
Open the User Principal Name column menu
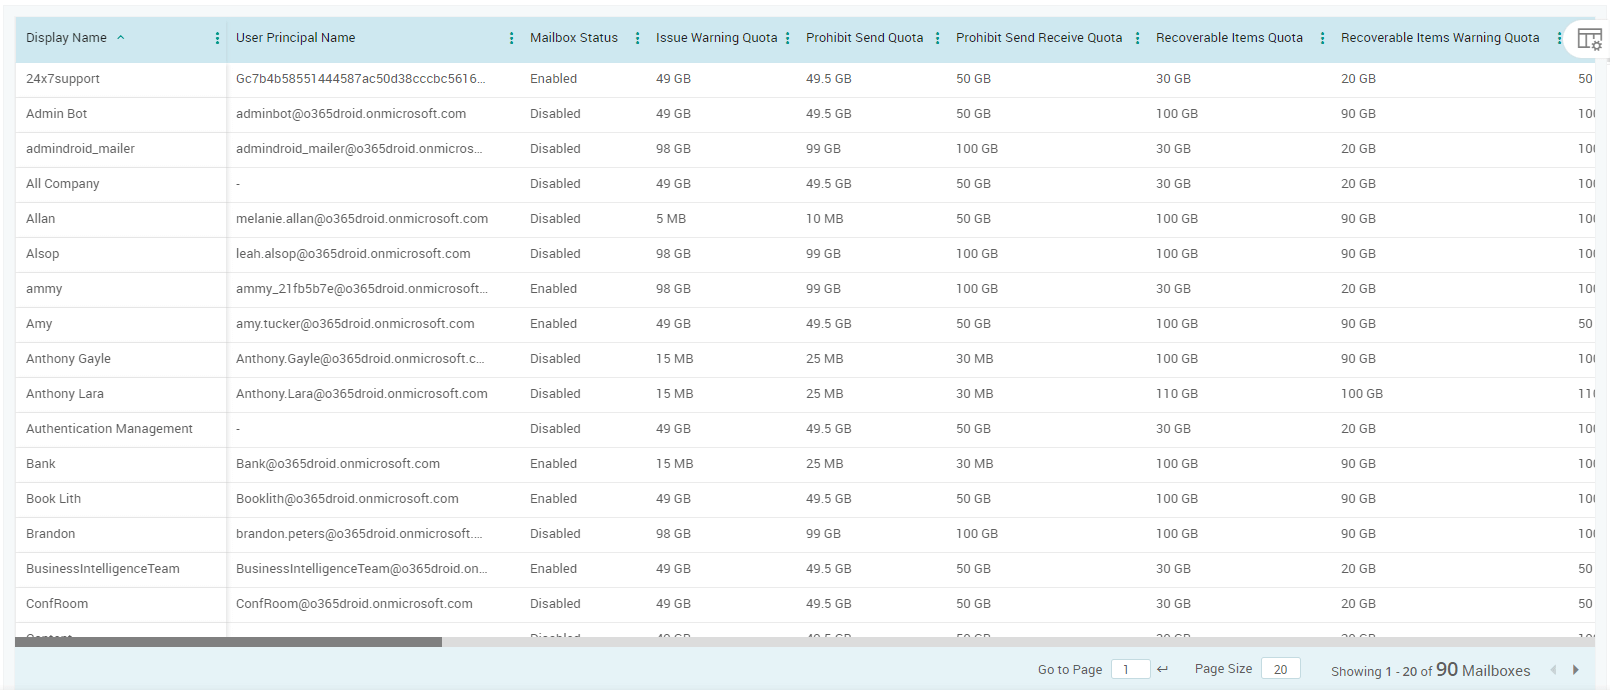coord(511,38)
